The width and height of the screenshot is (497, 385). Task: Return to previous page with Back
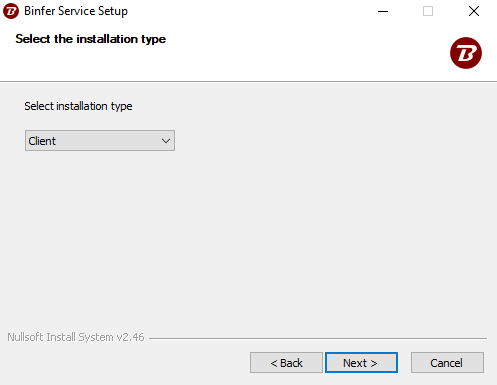click(x=286, y=363)
